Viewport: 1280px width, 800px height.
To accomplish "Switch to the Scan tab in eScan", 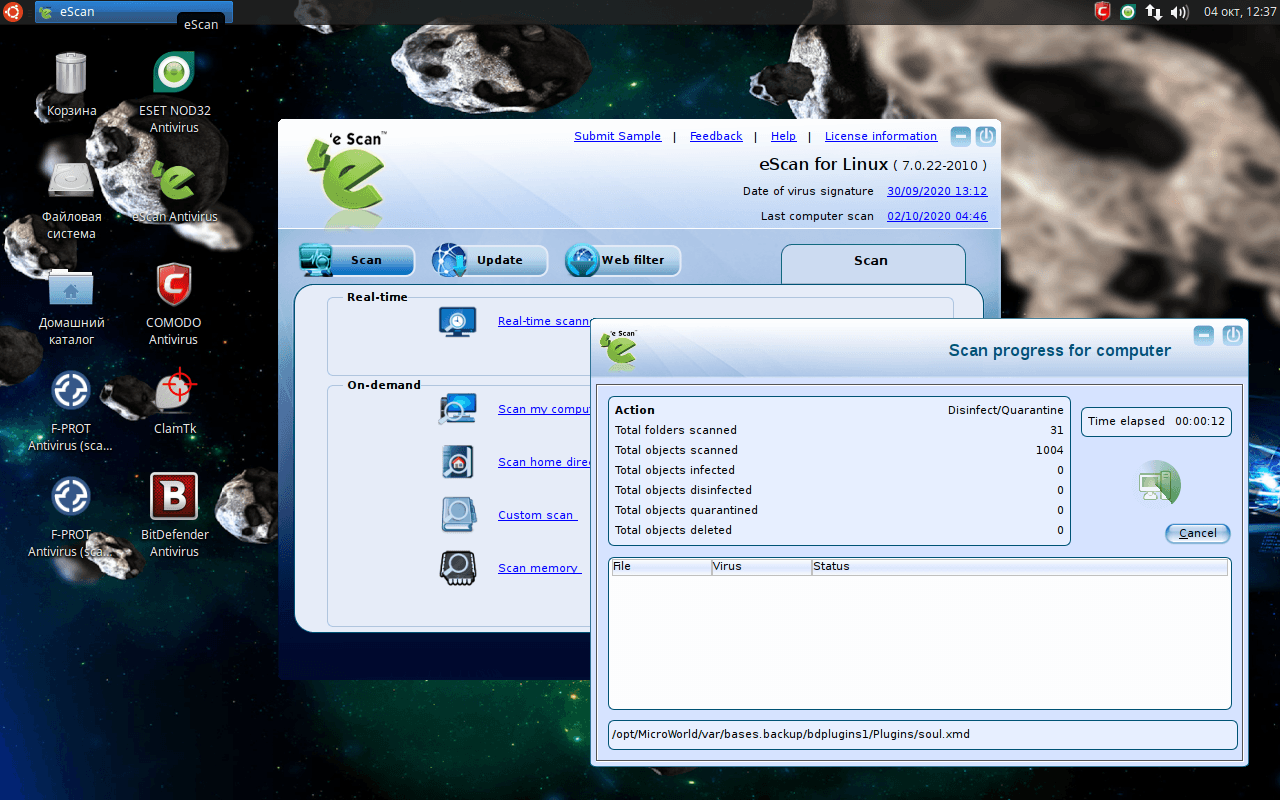I will click(x=357, y=260).
